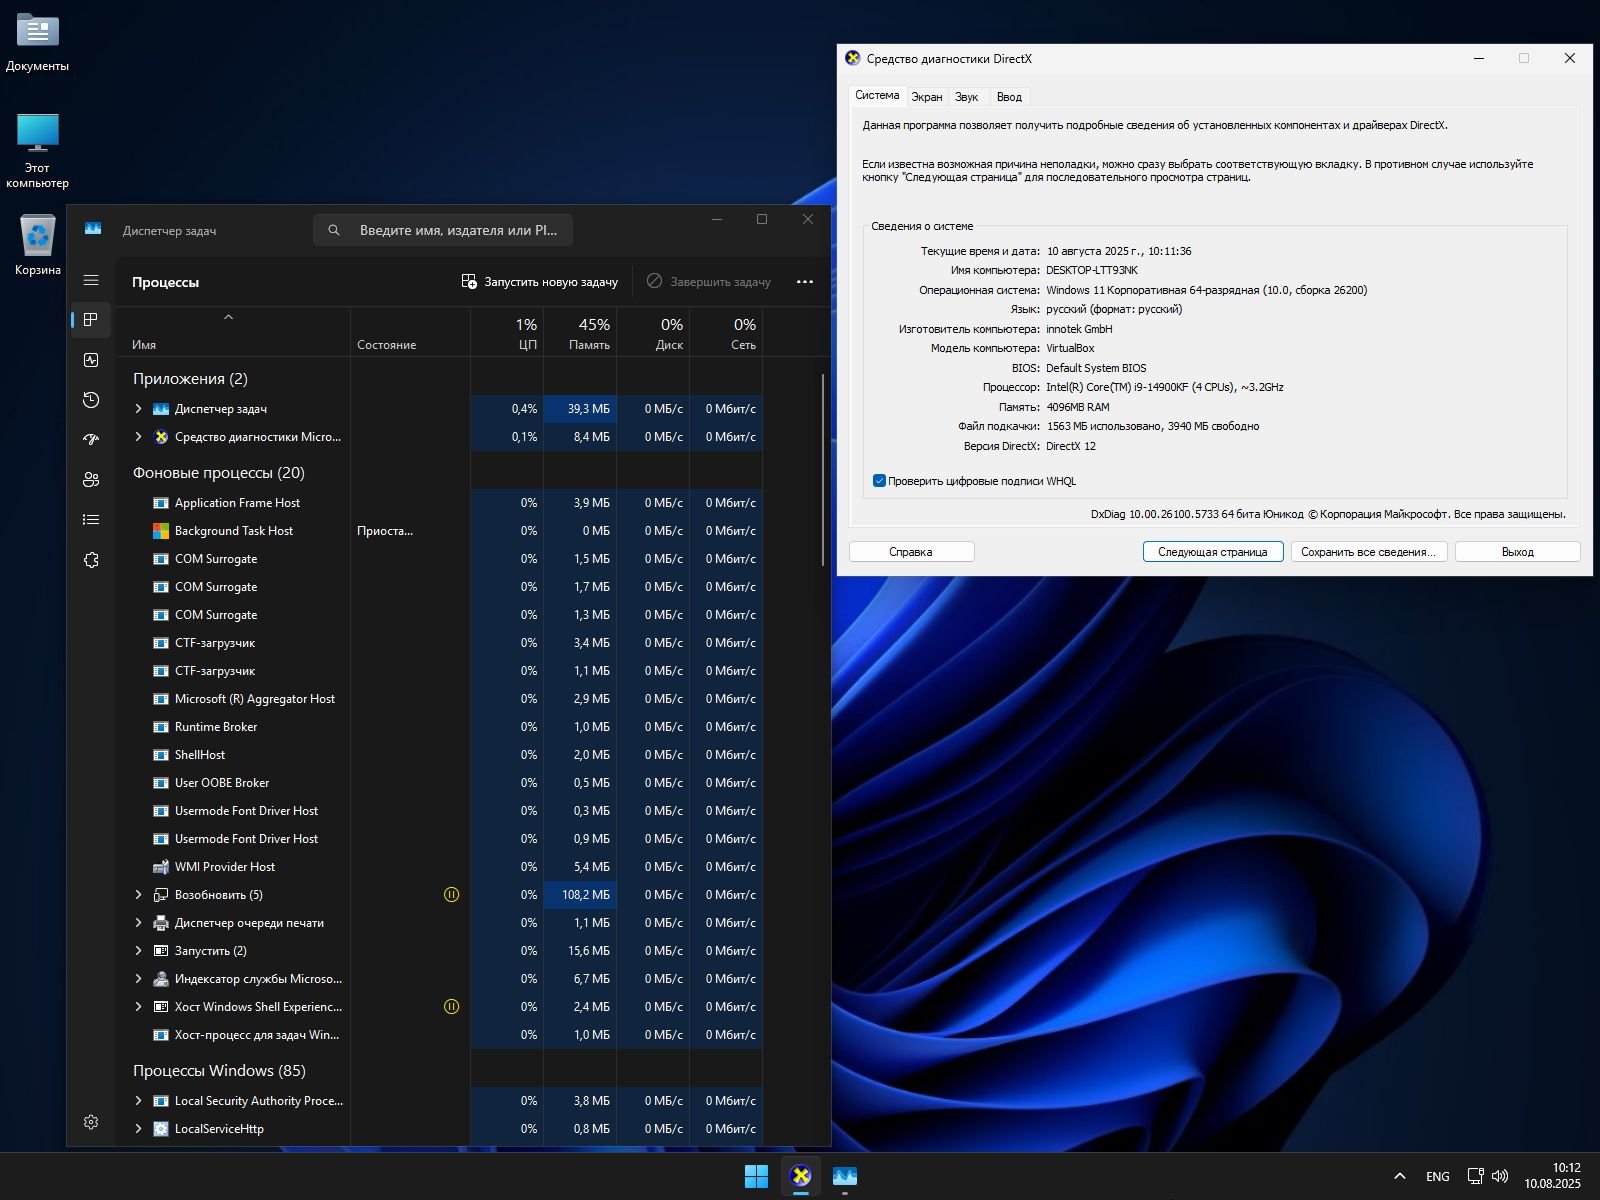The image size is (1600, 1200).
Task: Open Task Manager hamburger navigation menu
Action: coord(91,281)
